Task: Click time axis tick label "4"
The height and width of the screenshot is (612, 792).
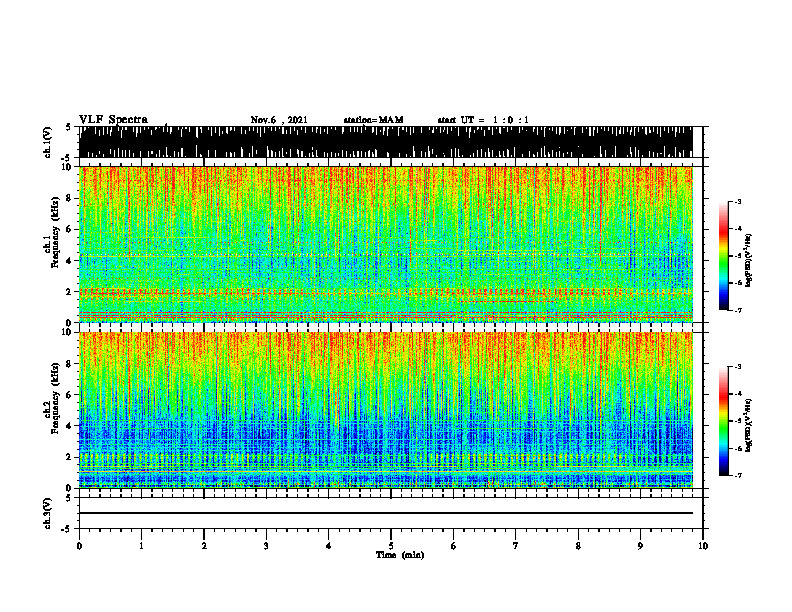Action: [x=329, y=546]
